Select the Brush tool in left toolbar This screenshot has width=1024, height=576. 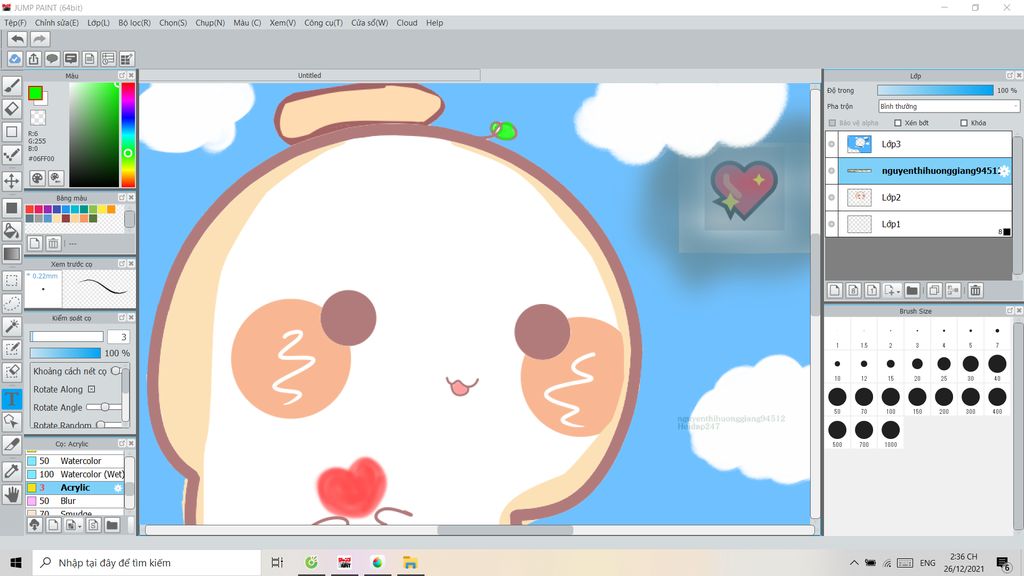click(12, 86)
